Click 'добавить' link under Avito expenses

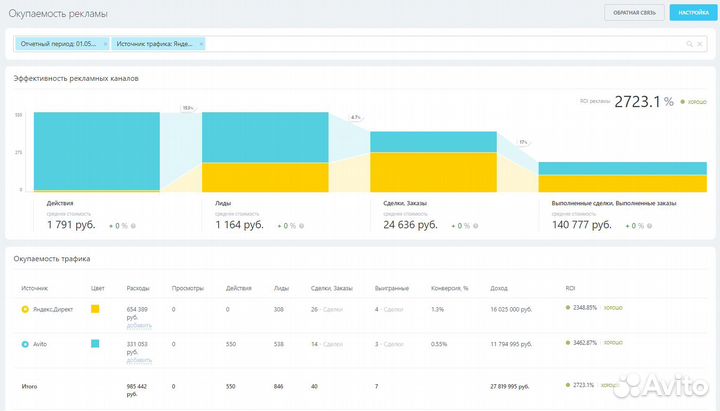click(x=139, y=360)
